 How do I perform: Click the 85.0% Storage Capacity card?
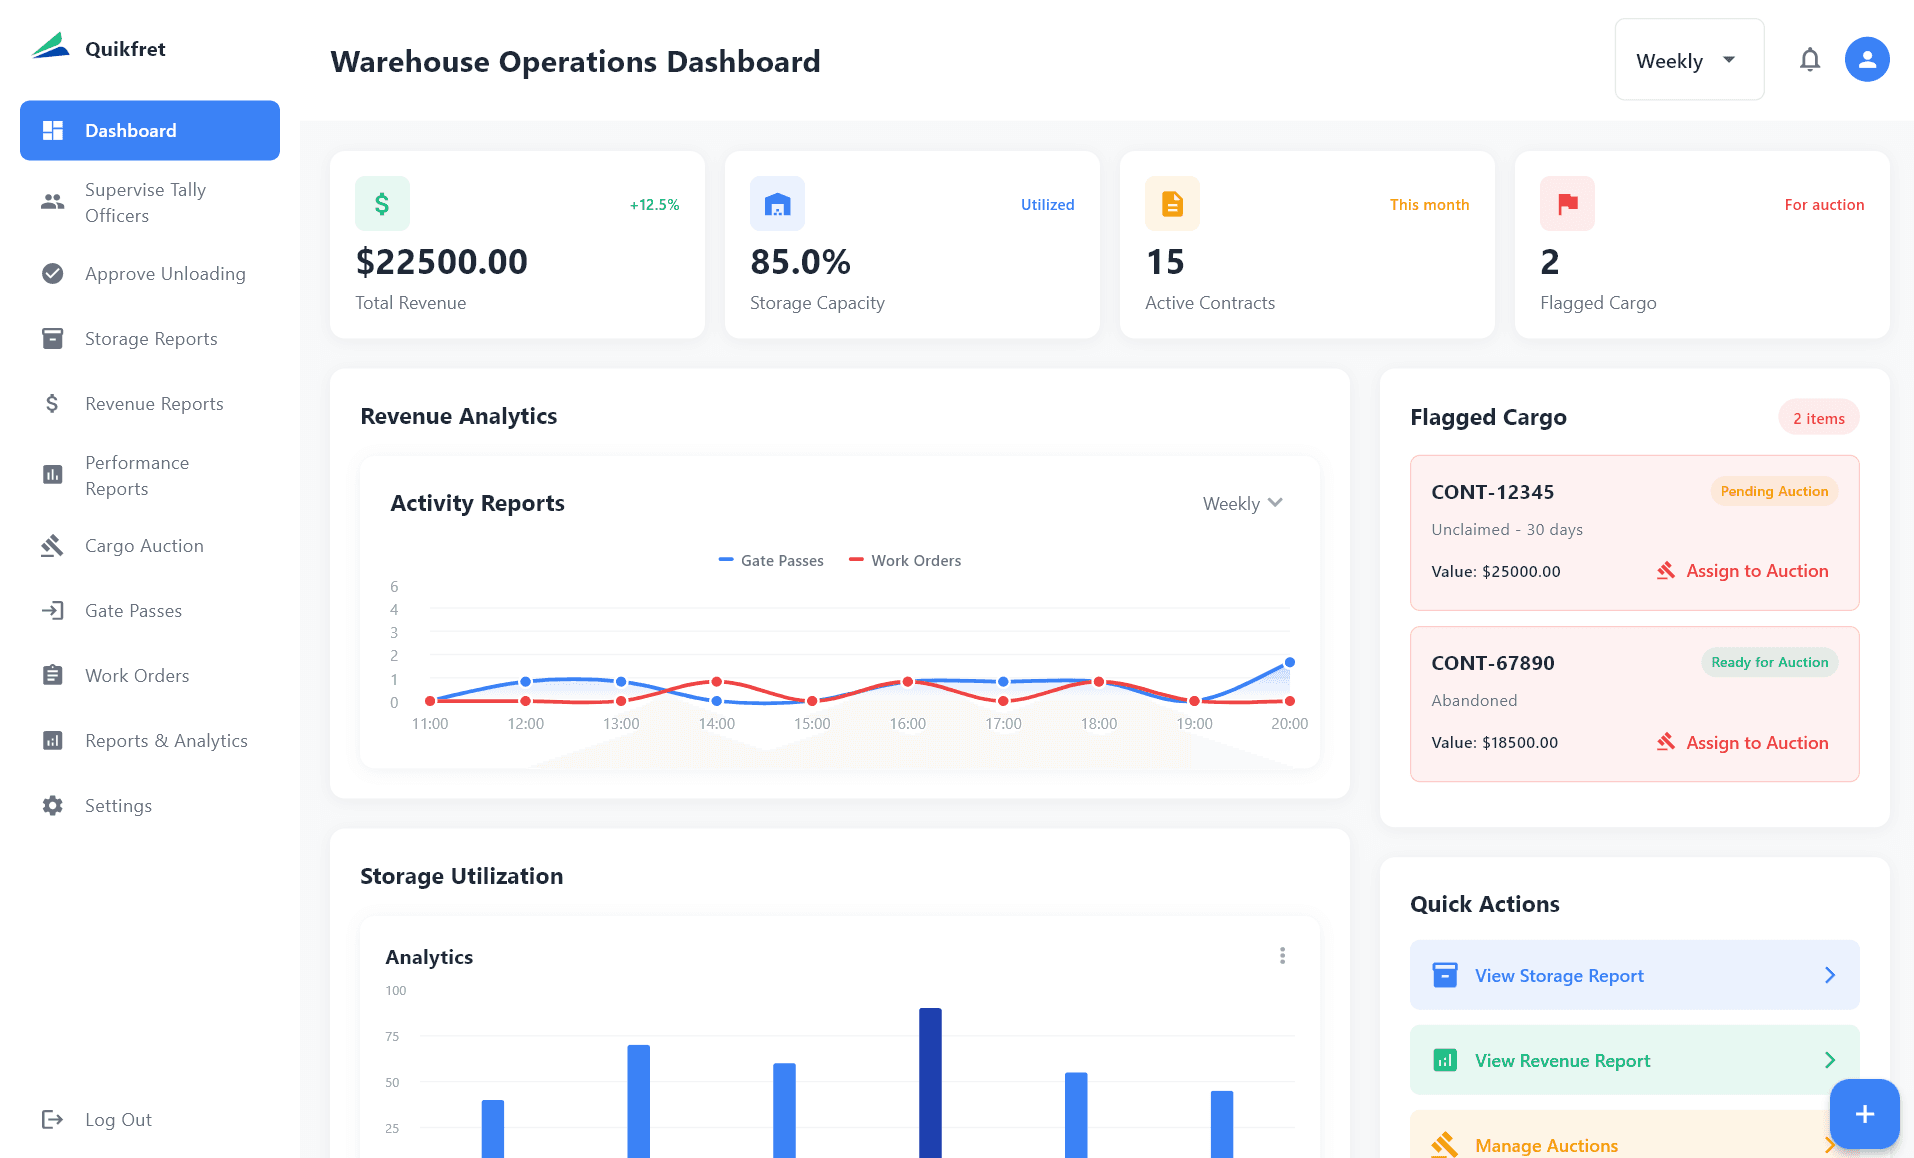911,245
